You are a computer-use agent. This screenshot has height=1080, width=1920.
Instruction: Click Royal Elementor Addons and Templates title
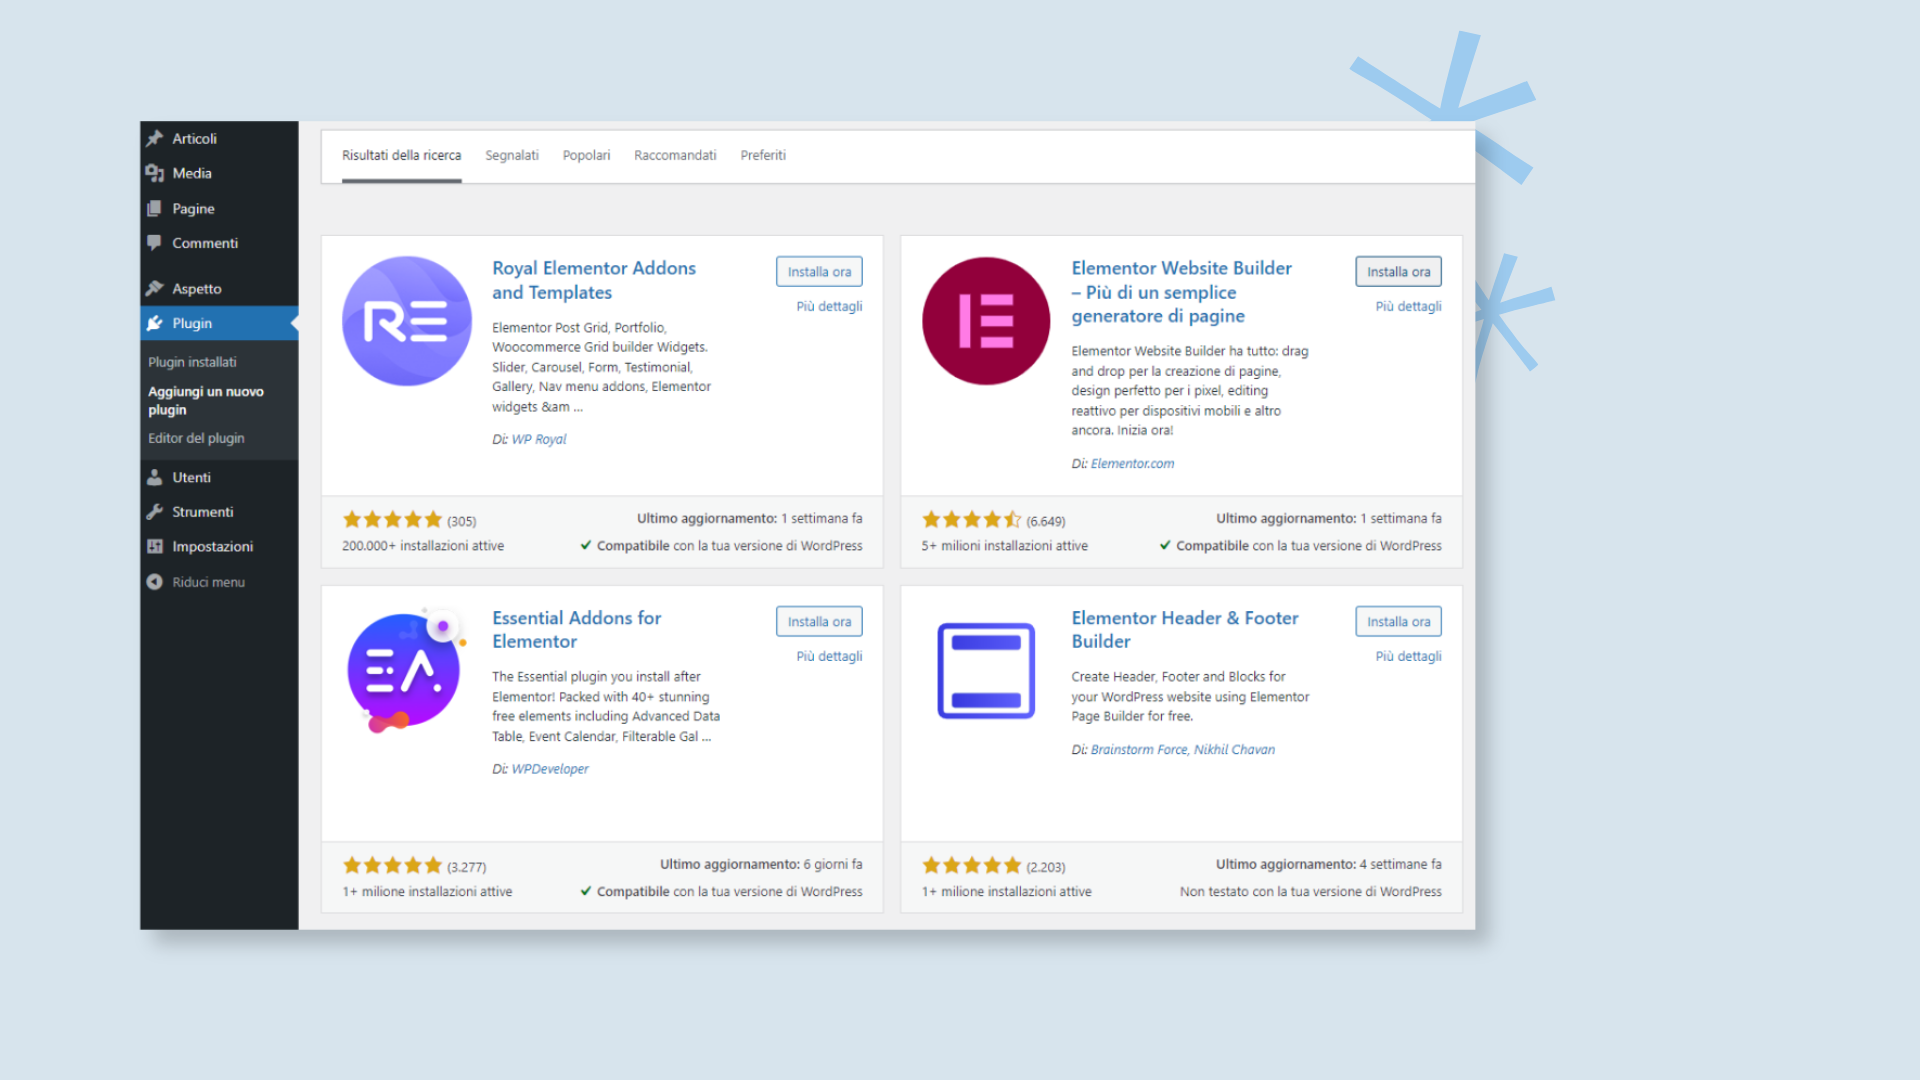pyautogui.click(x=594, y=281)
